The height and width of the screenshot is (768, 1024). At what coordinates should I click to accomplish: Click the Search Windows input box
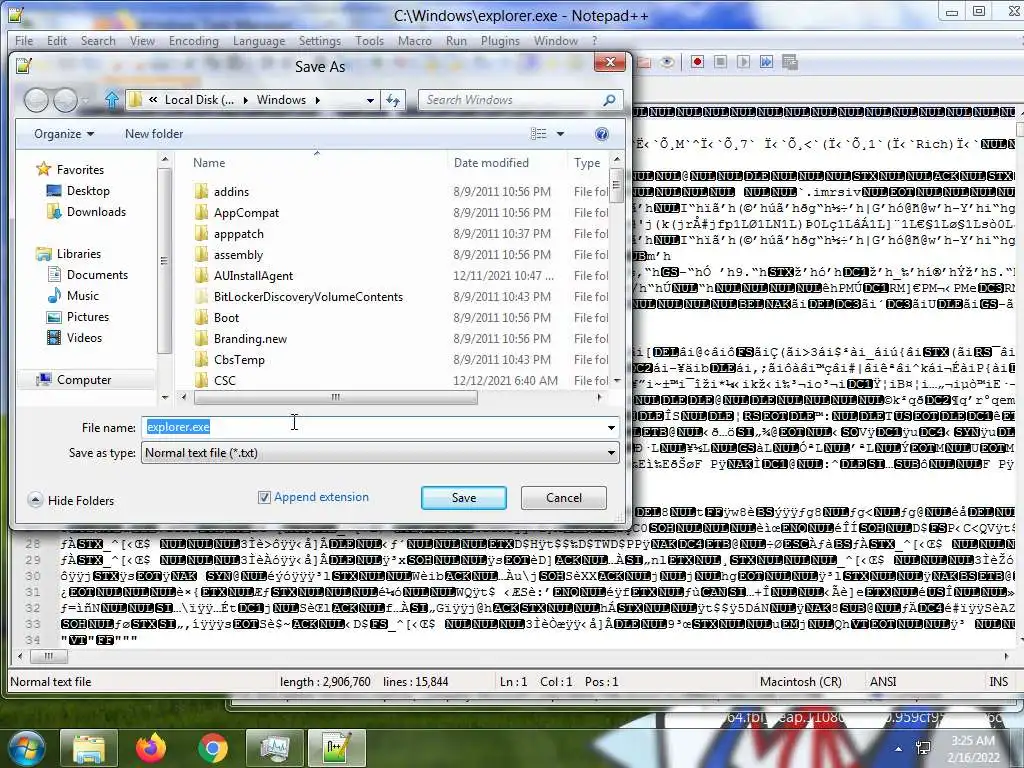pos(511,100)
